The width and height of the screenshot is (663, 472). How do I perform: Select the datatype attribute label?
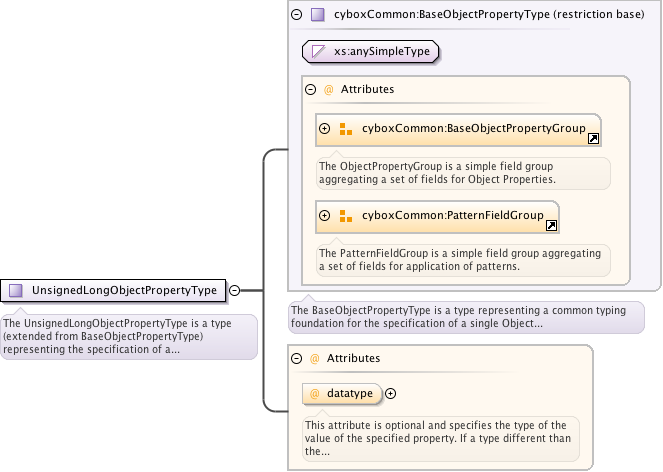349,394
